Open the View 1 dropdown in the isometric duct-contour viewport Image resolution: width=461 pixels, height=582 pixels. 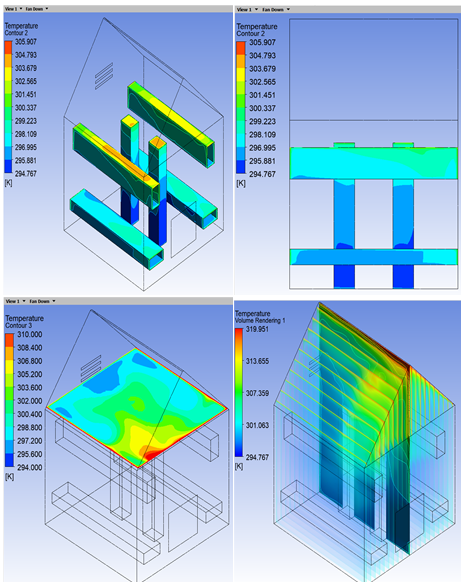click(x=14, y=9)
